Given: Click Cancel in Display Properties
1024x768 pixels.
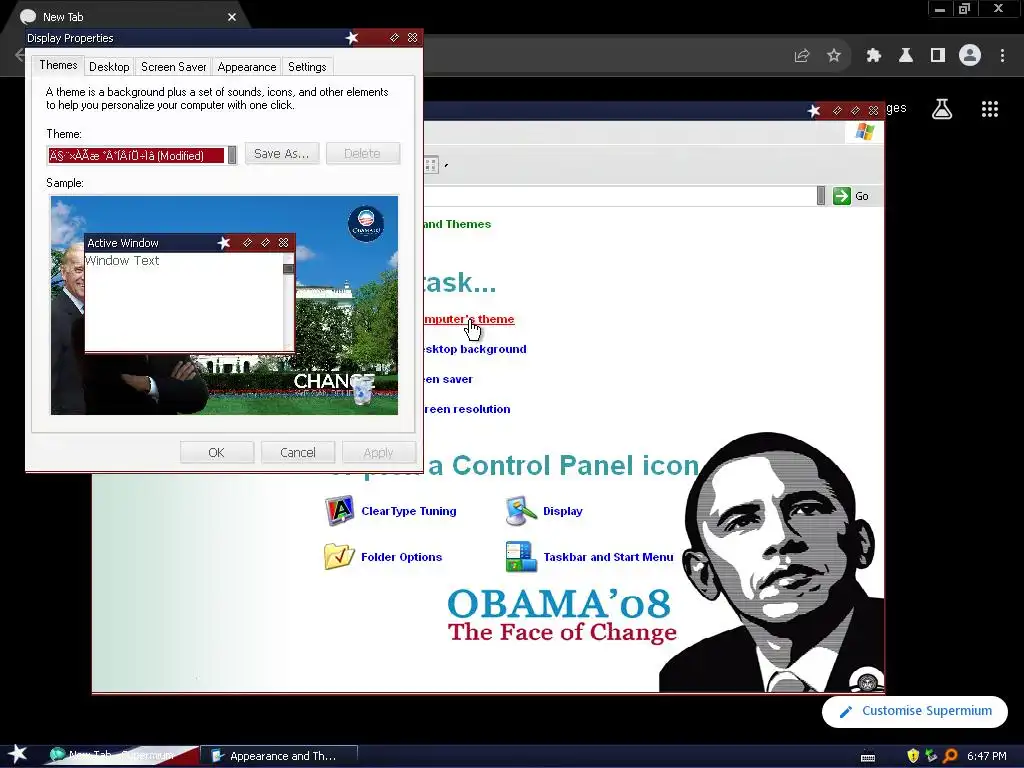Looking at the screenshot, I should pos(298,453).
